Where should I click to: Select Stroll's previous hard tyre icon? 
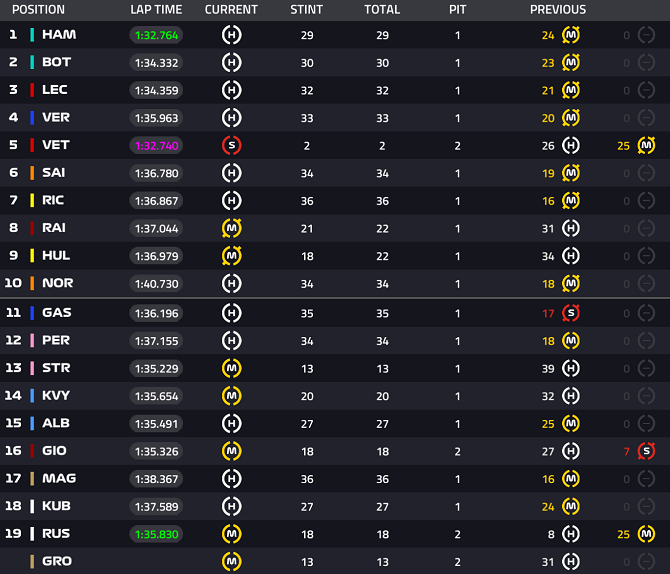click(x=571, y=368)
